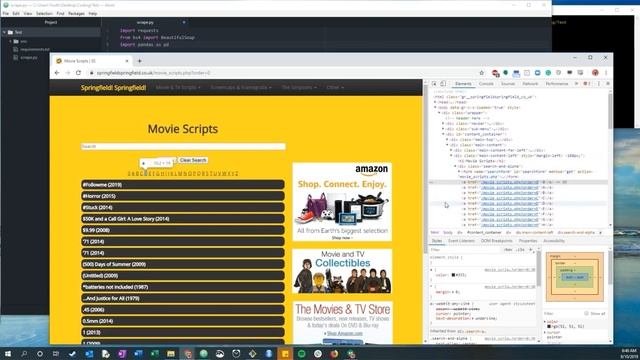Open the File Explorer taskbar icon
The height and width of the screenshot is (360, 640).
pyautogui.click(x=171, y=353)
